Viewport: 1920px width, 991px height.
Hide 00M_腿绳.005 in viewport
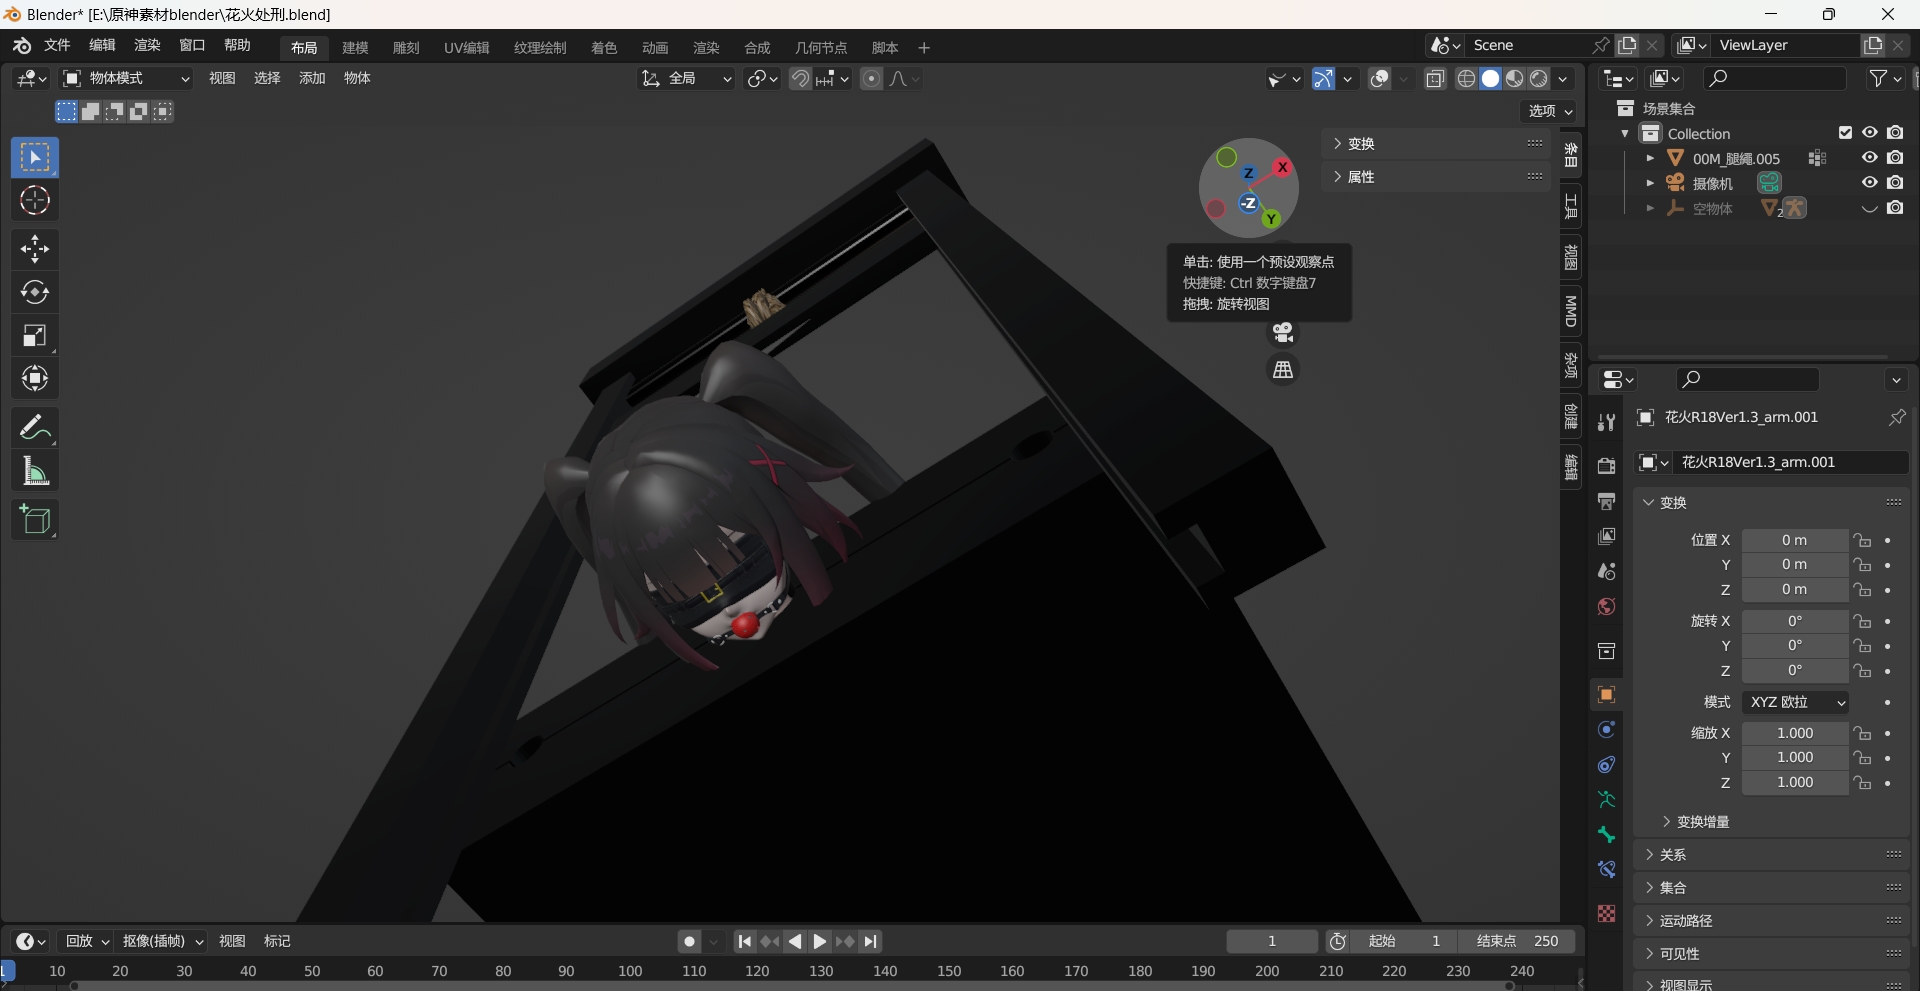pos(1870,158)
